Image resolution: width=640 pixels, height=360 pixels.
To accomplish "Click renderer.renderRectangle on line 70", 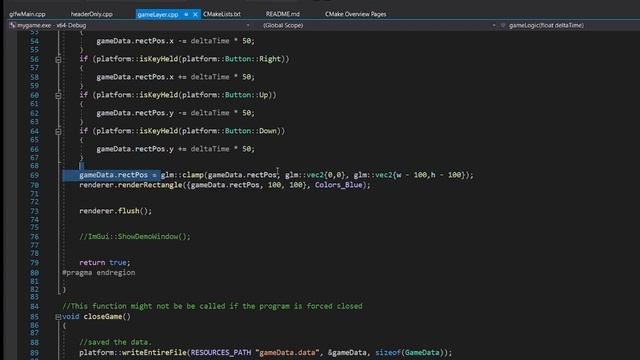I will tap(131, 185).
